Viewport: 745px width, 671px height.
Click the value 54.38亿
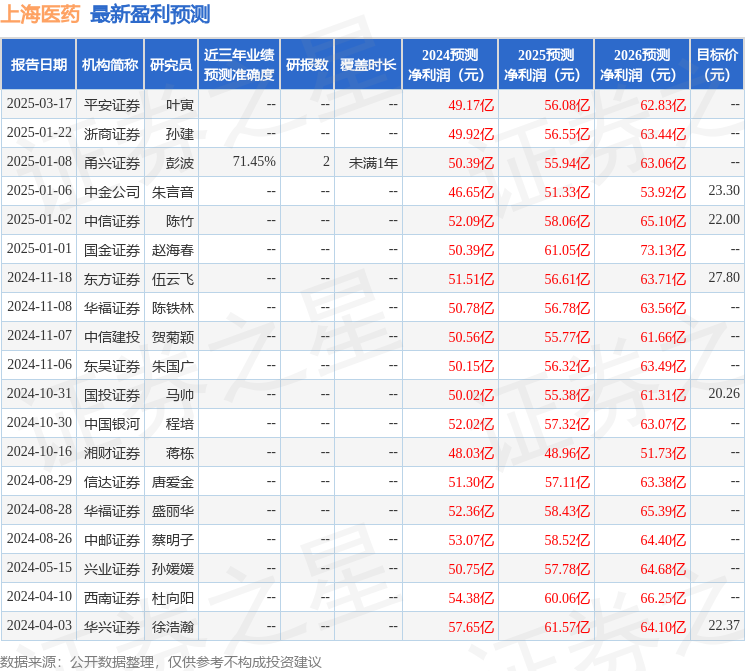point(471,598)
